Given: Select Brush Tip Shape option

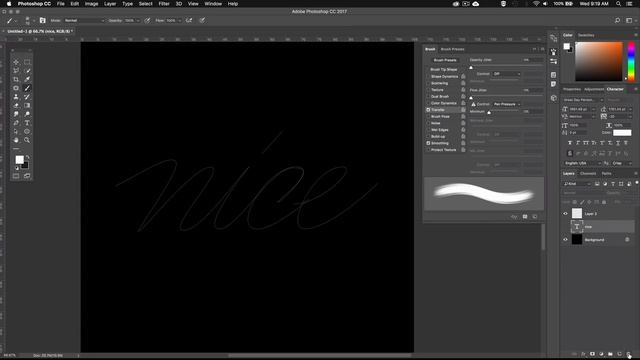Looking at the screenshot, I should (444, 70).
